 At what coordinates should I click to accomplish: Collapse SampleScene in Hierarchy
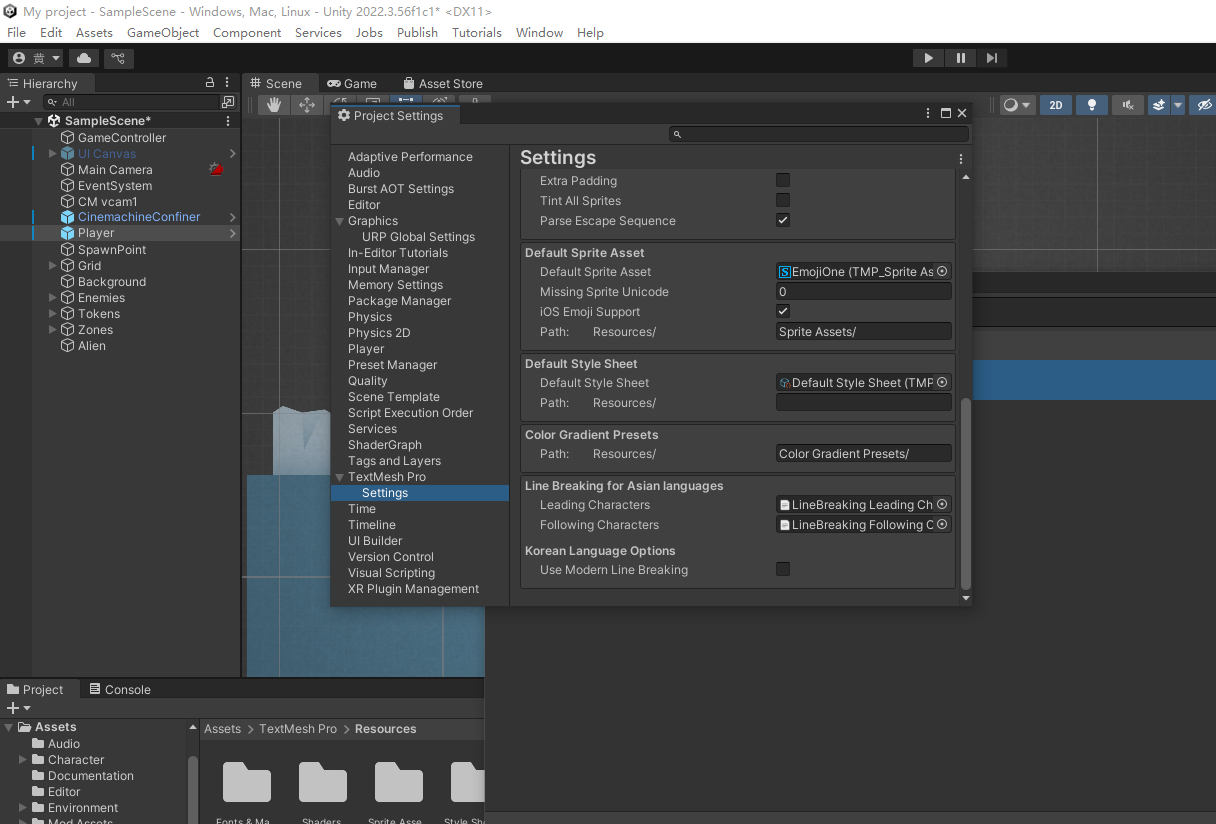39,121
